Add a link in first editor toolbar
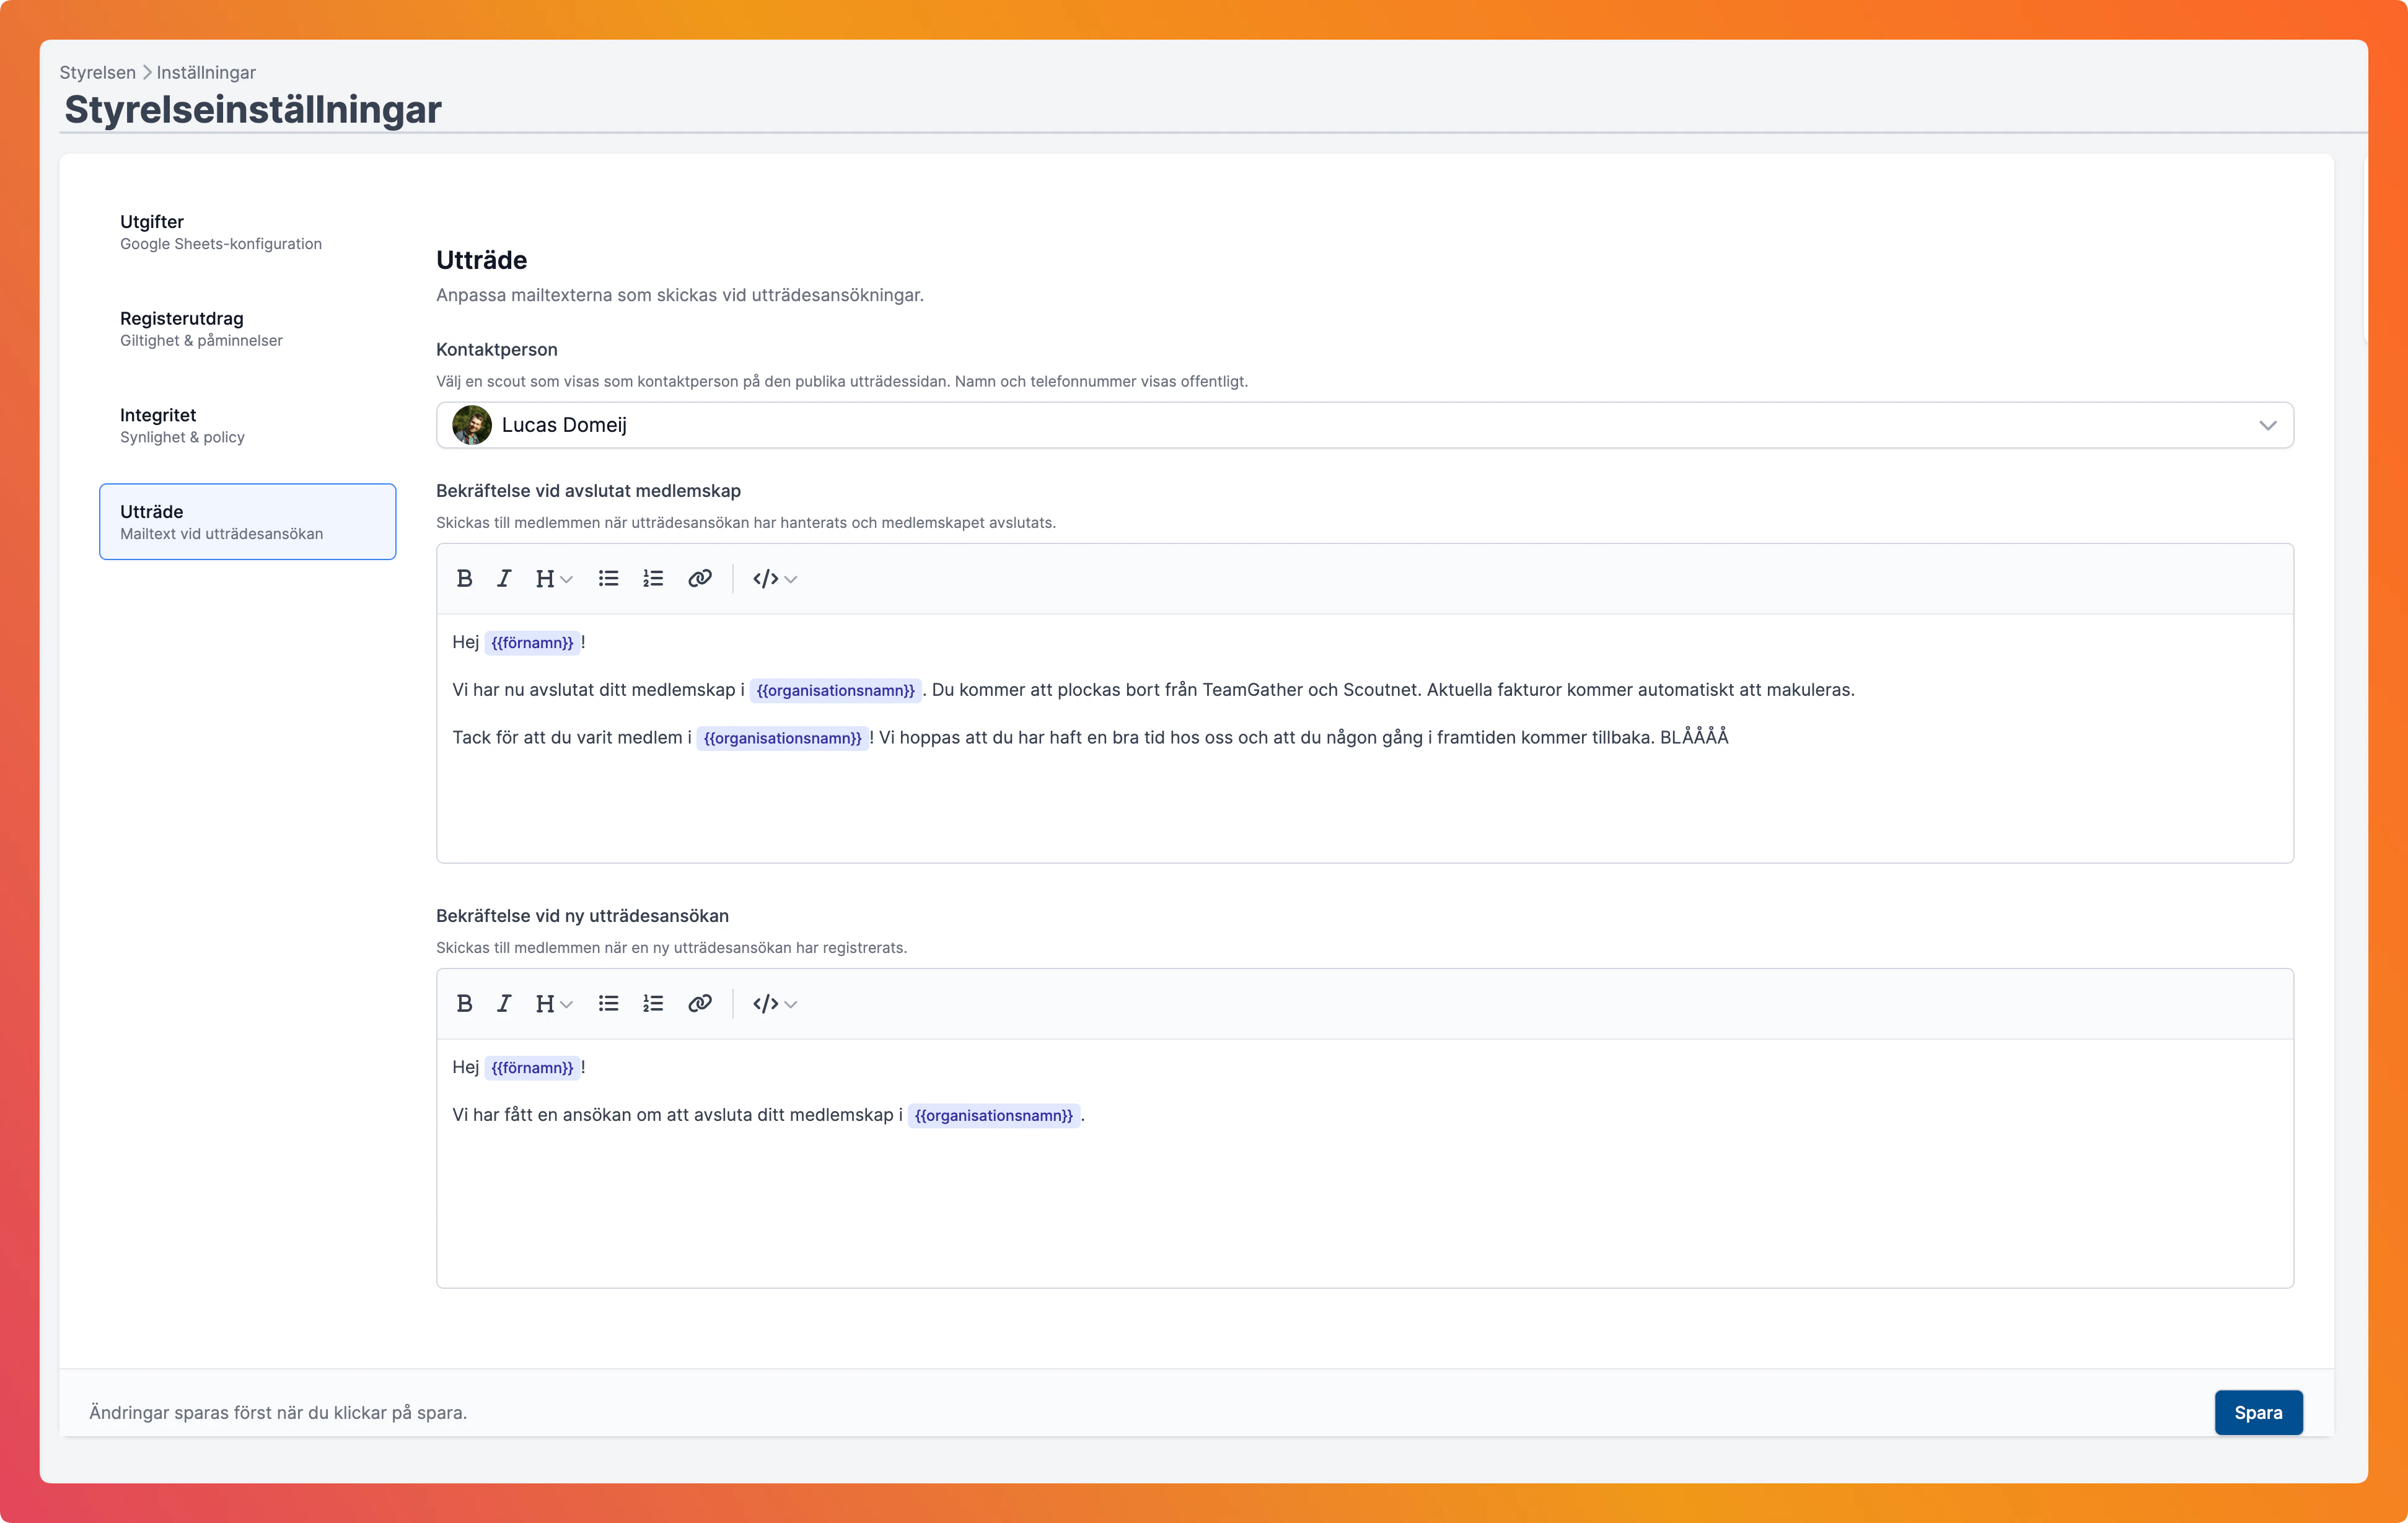2408x1523 pixels. coord(700,579)
